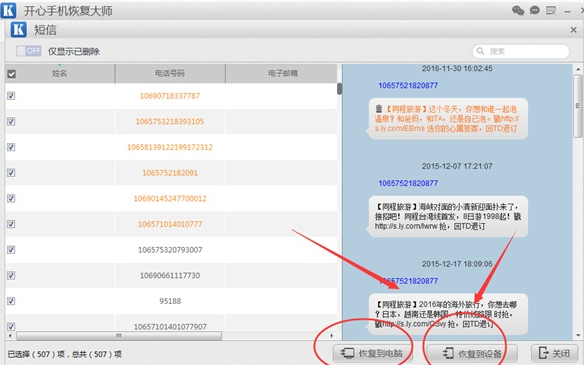This screenshot has width=584, height=365.
Task: Select phone number 10690718337787
Action: 170,96
